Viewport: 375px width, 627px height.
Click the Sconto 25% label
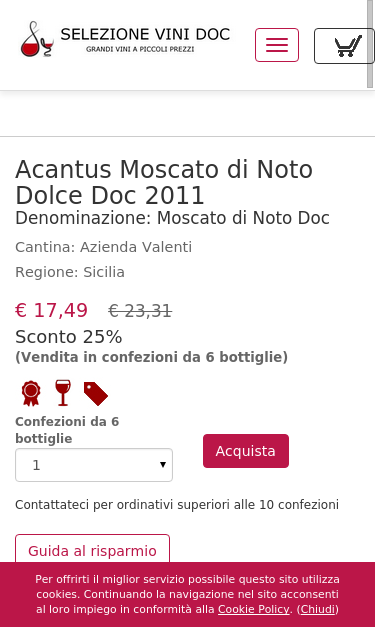click(68, 337)
